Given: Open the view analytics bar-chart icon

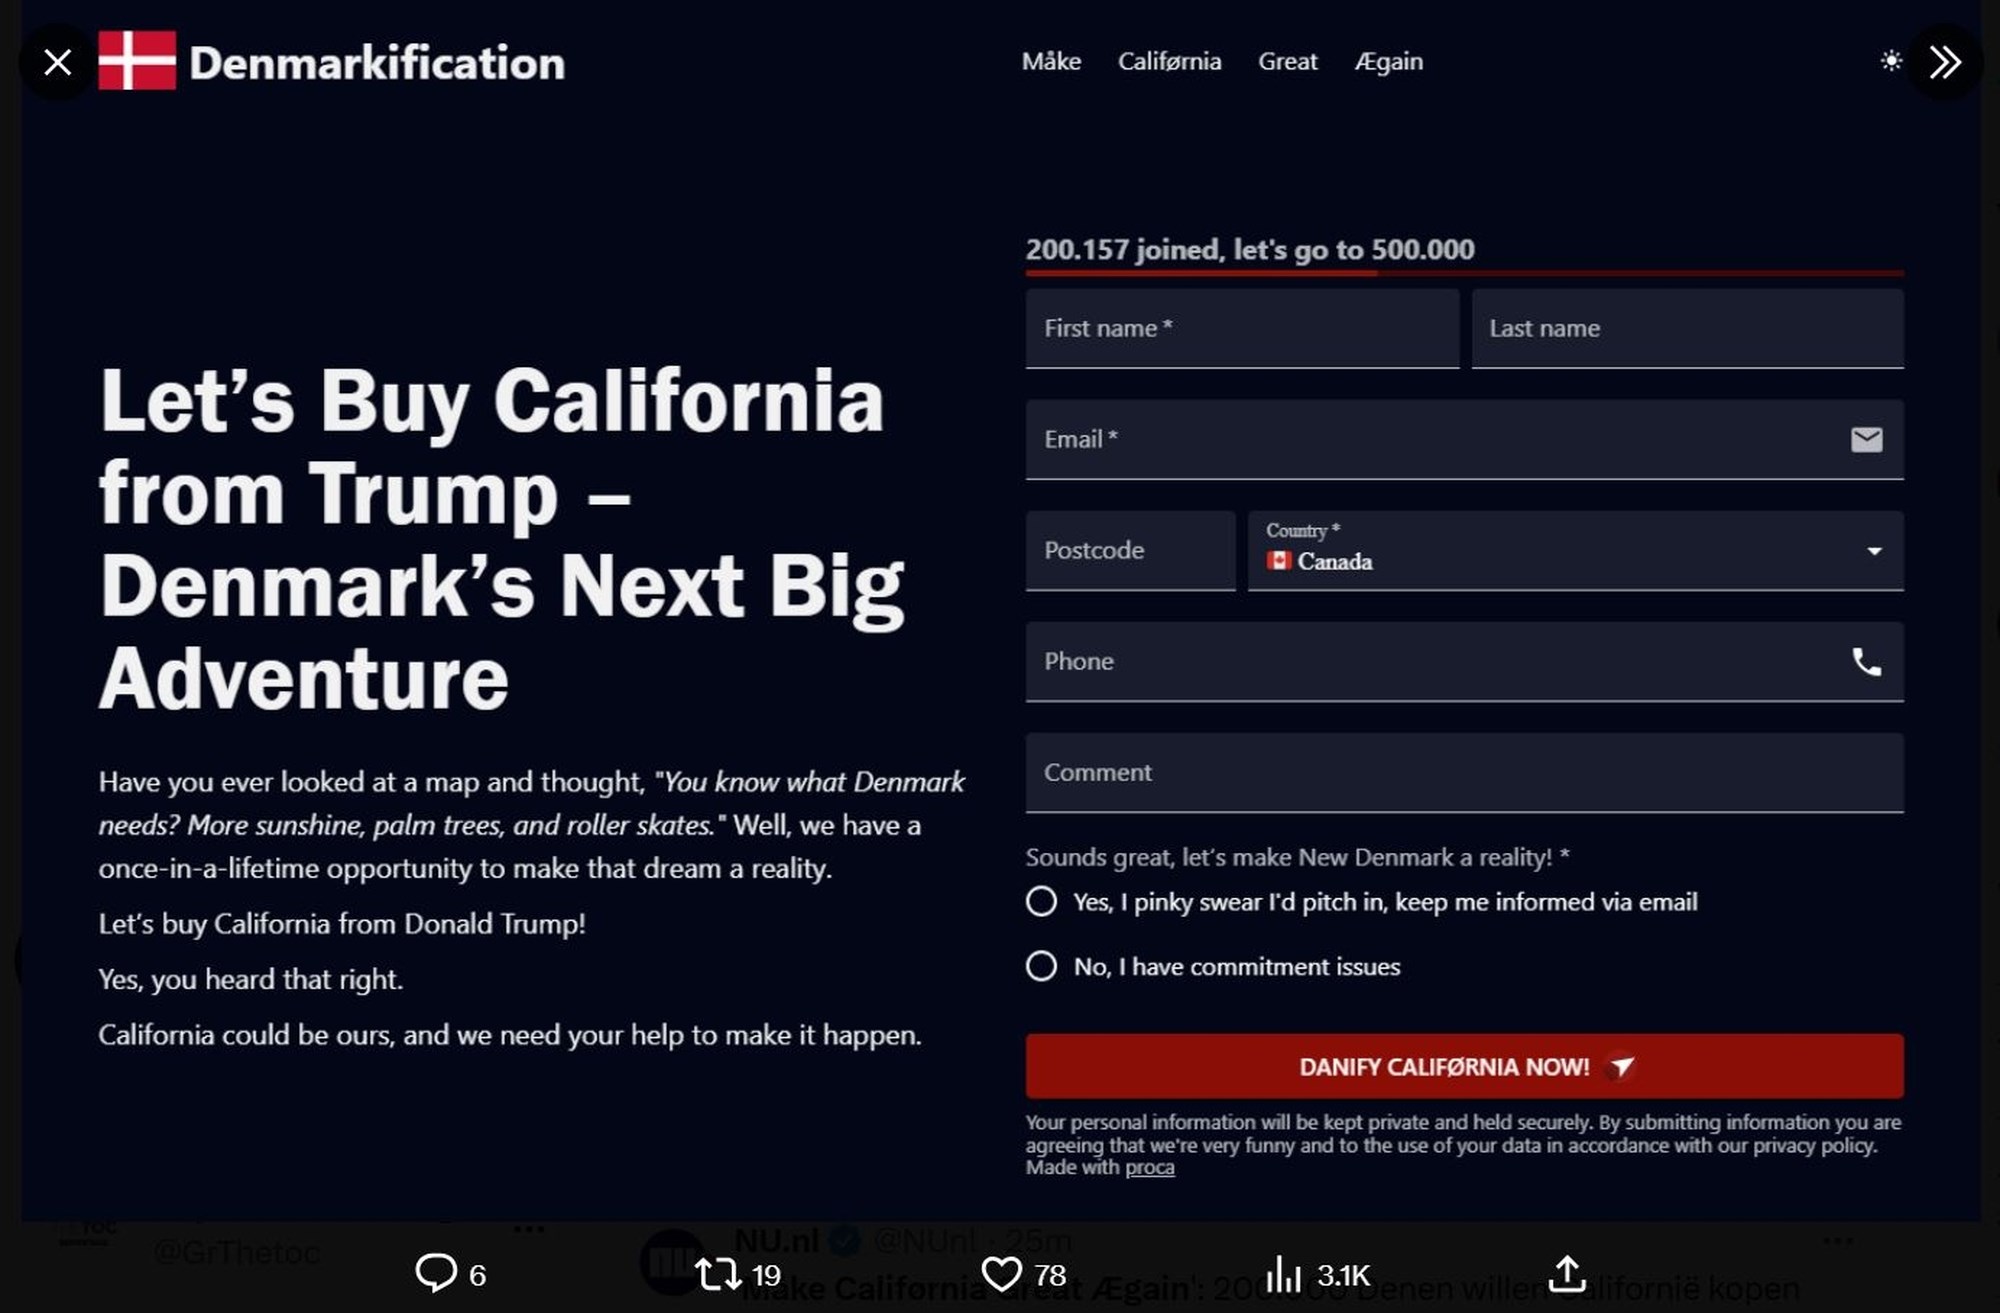Looking at the screenshot, I should pyautogui.click(x=1283, y=1274).
